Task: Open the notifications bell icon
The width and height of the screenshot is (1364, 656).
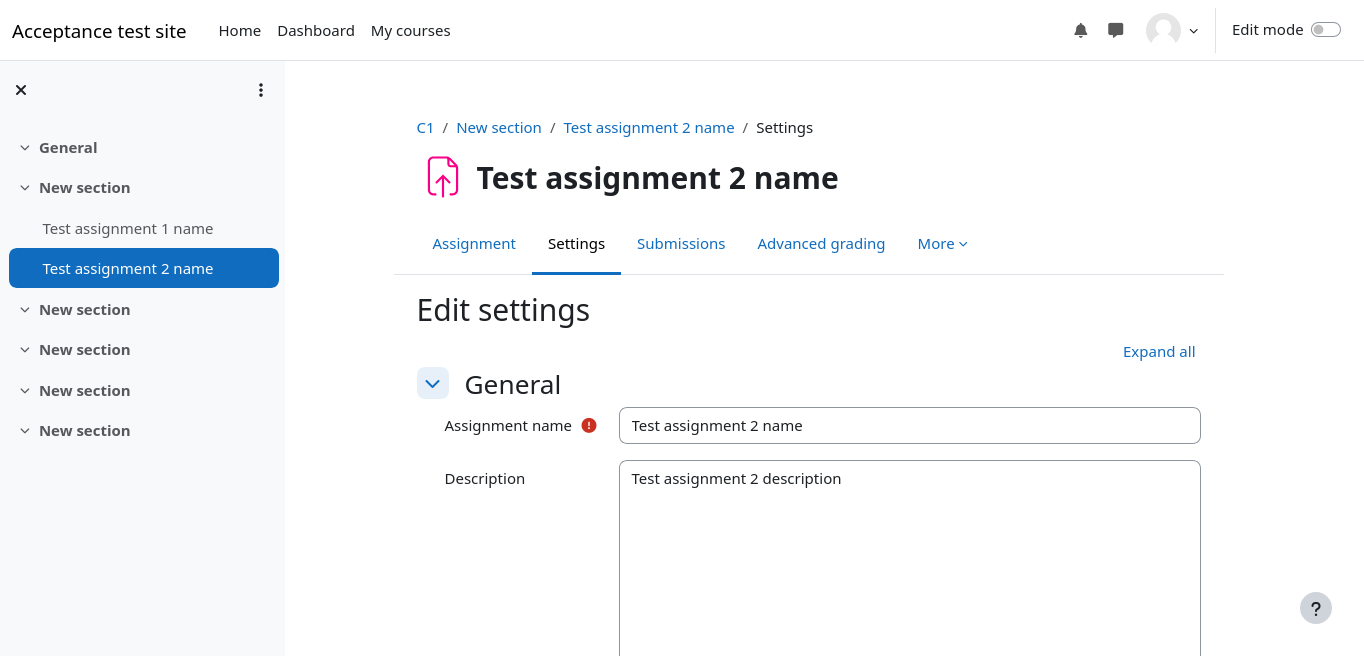Action: pyautogui.click(x=1080, y=31)
